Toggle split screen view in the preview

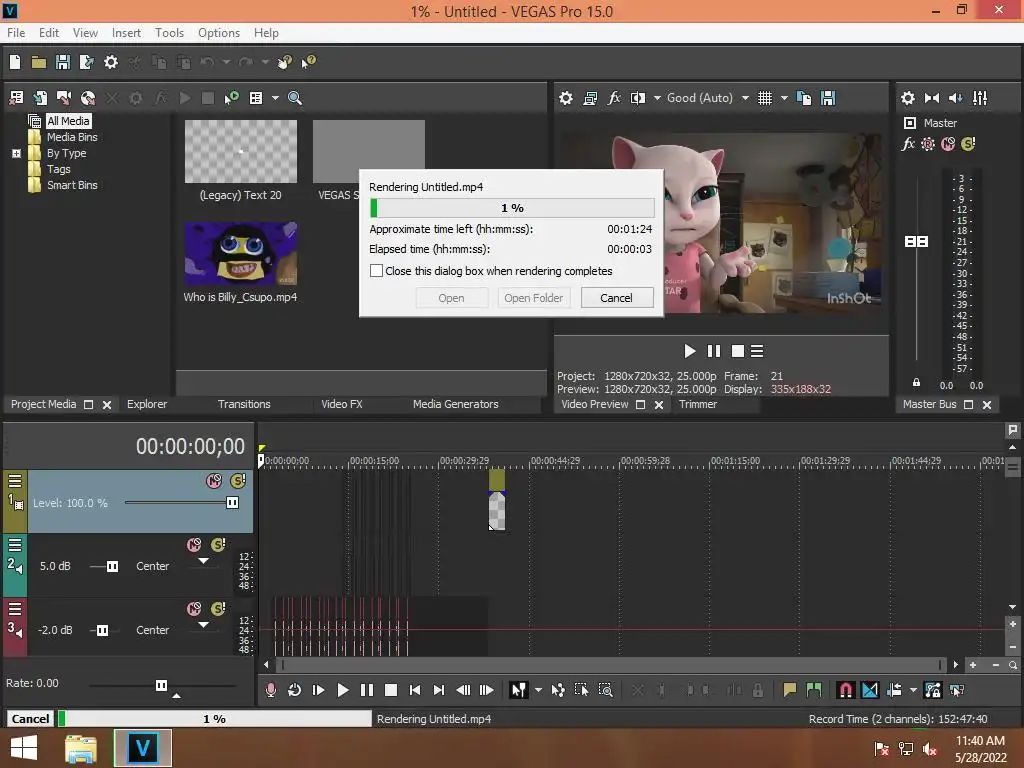(637, 98)
